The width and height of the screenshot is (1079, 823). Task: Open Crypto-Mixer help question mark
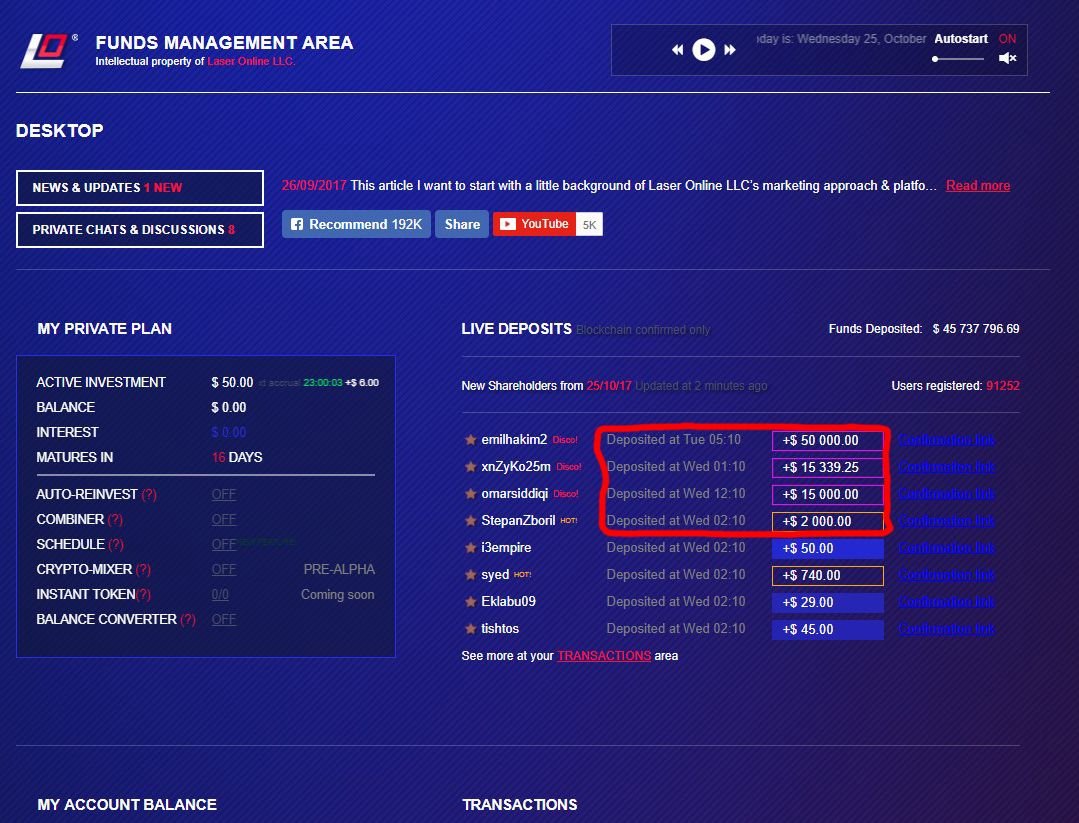point(143,570)
